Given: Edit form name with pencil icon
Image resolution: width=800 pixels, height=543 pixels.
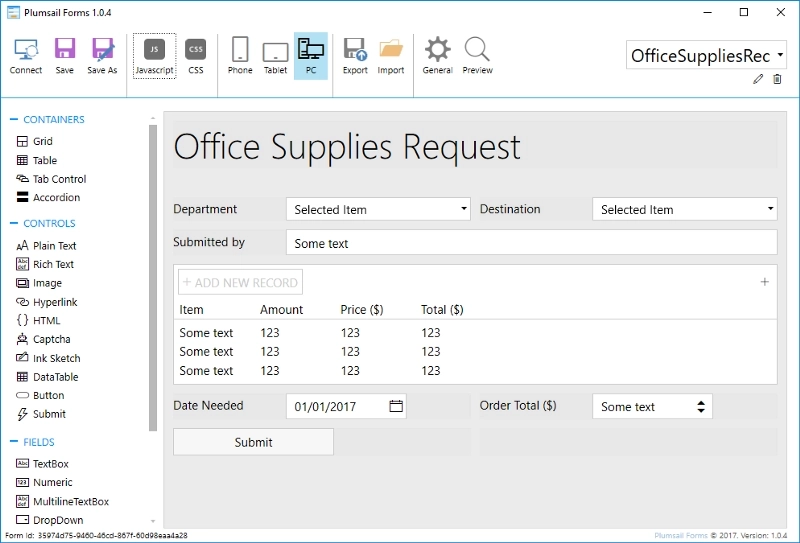Looking at the screenshot, I should (758, 79).
